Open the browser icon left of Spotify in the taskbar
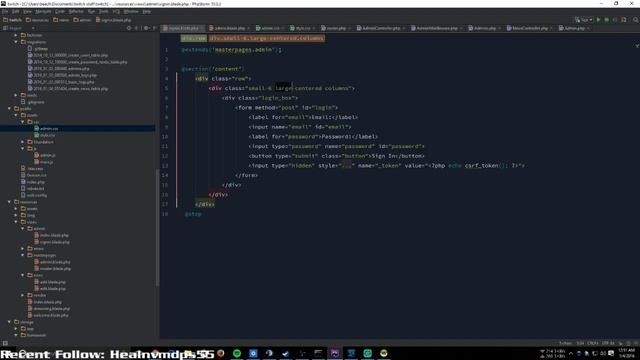 click(x=220, y=353)
